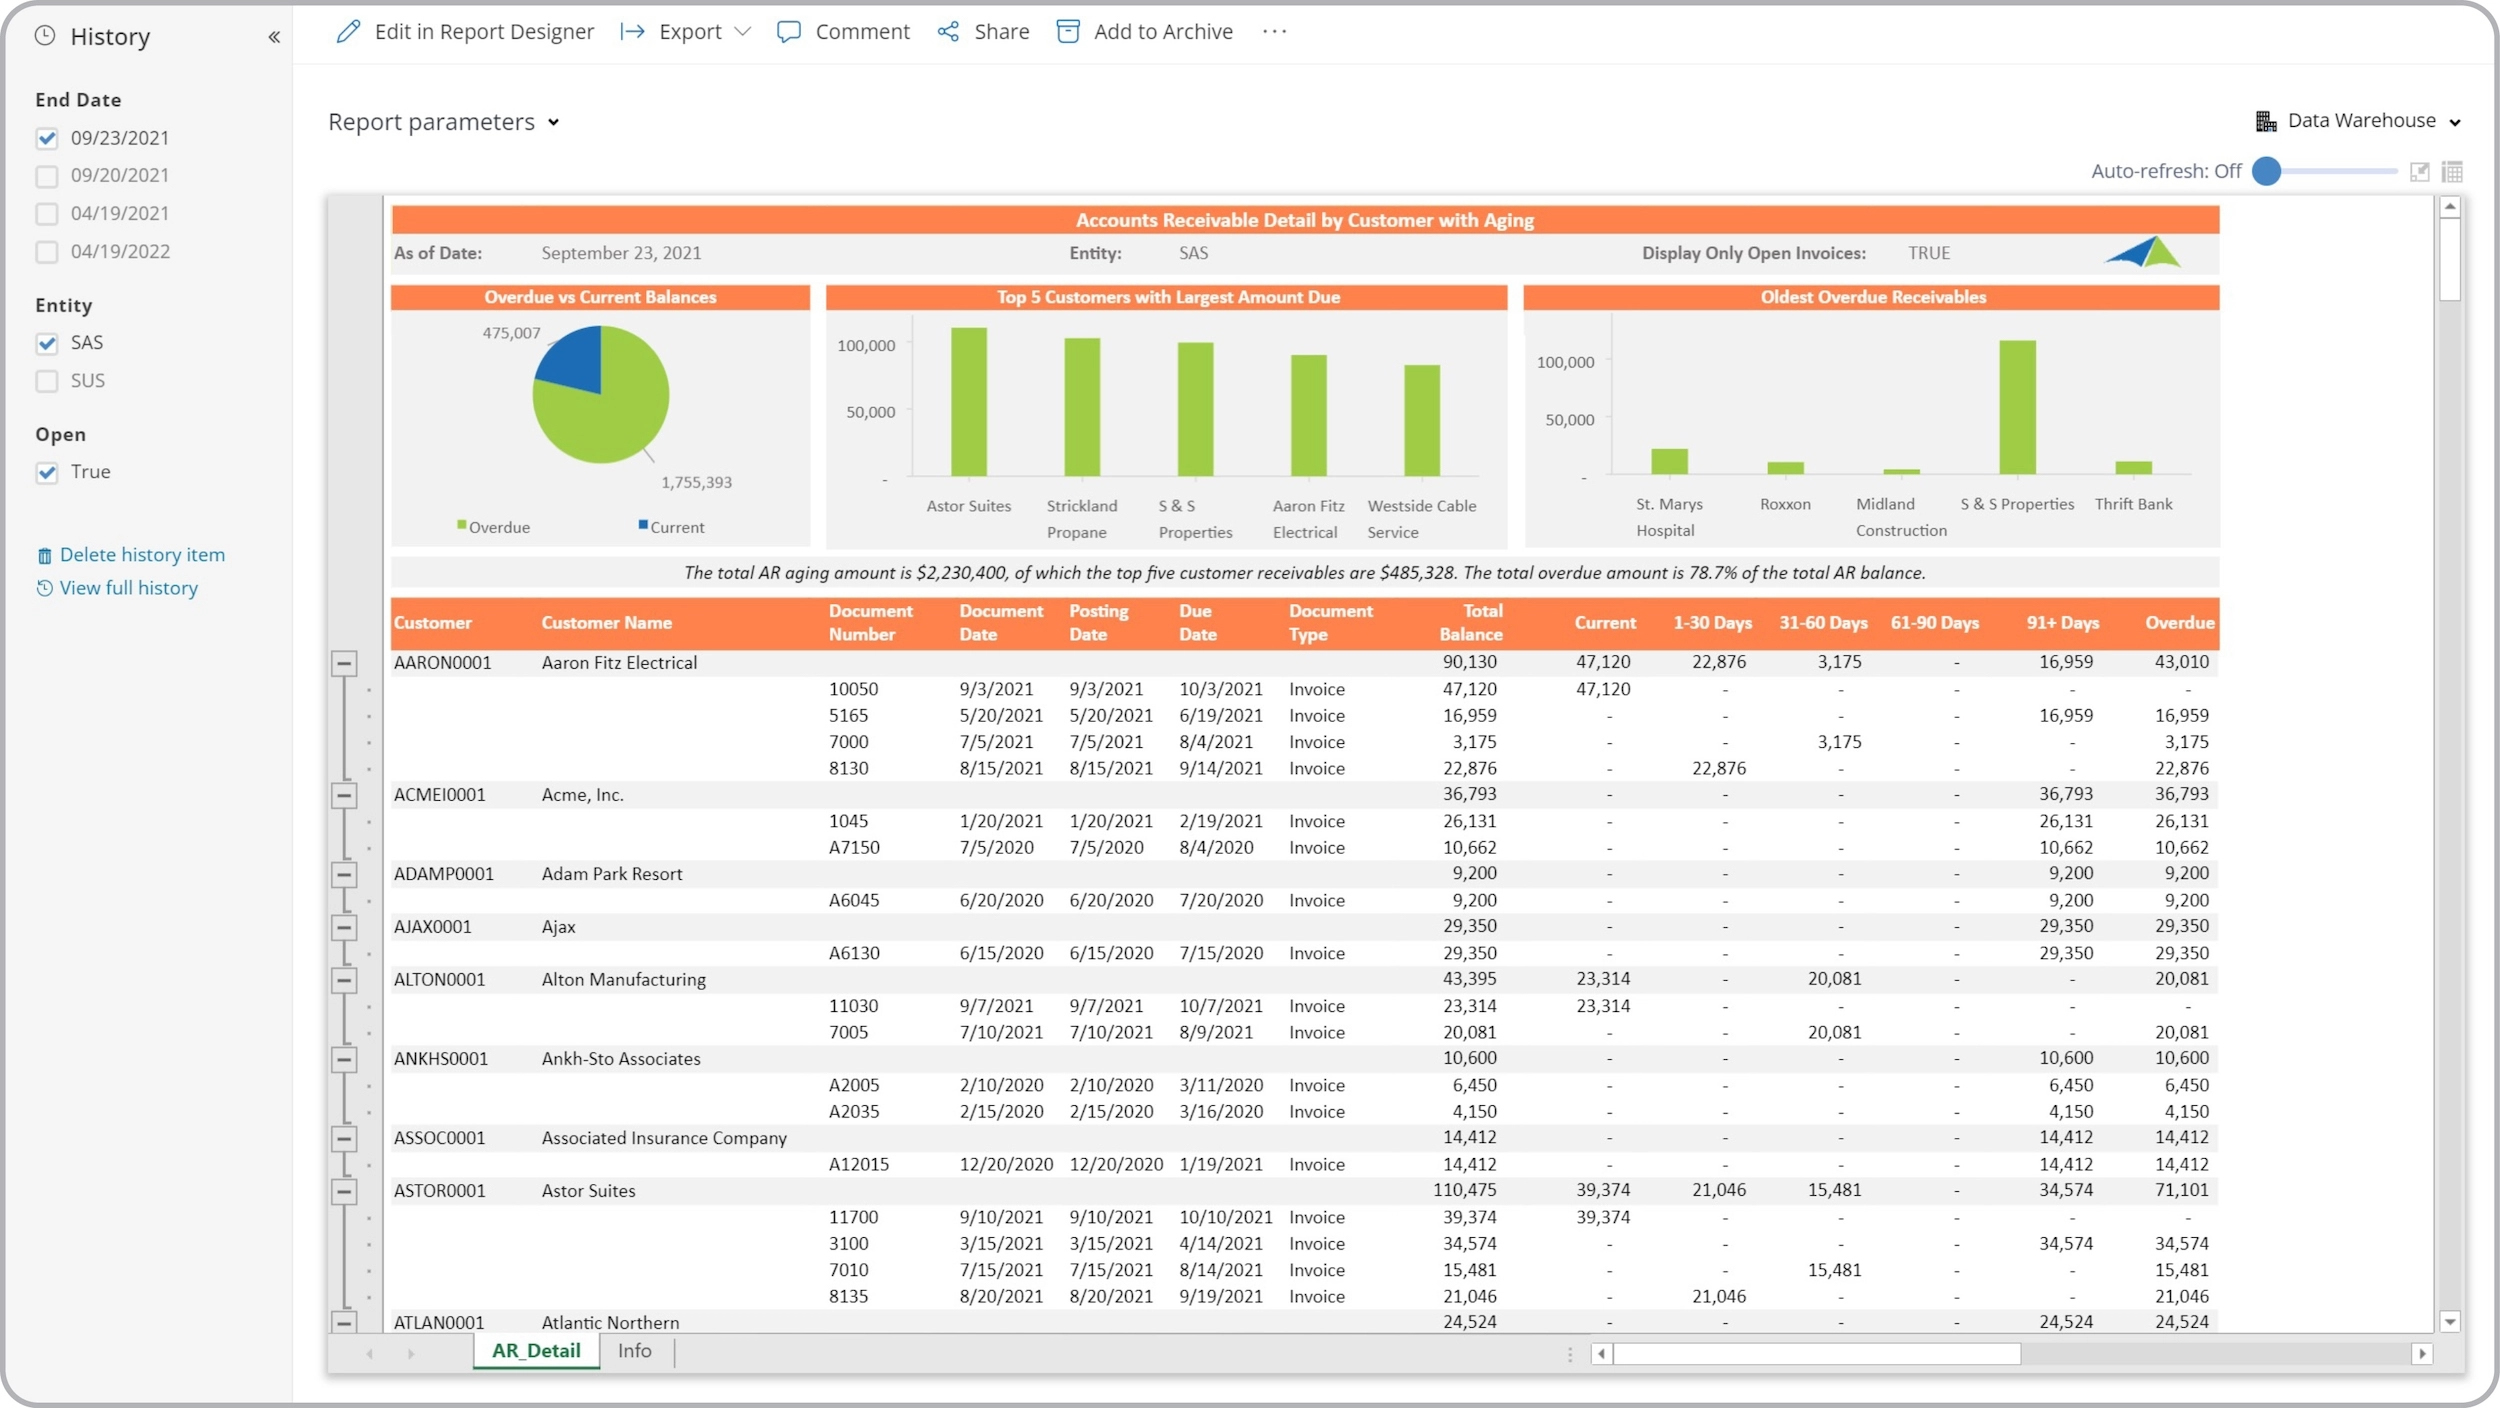Click View full history link

click(129, 587)
